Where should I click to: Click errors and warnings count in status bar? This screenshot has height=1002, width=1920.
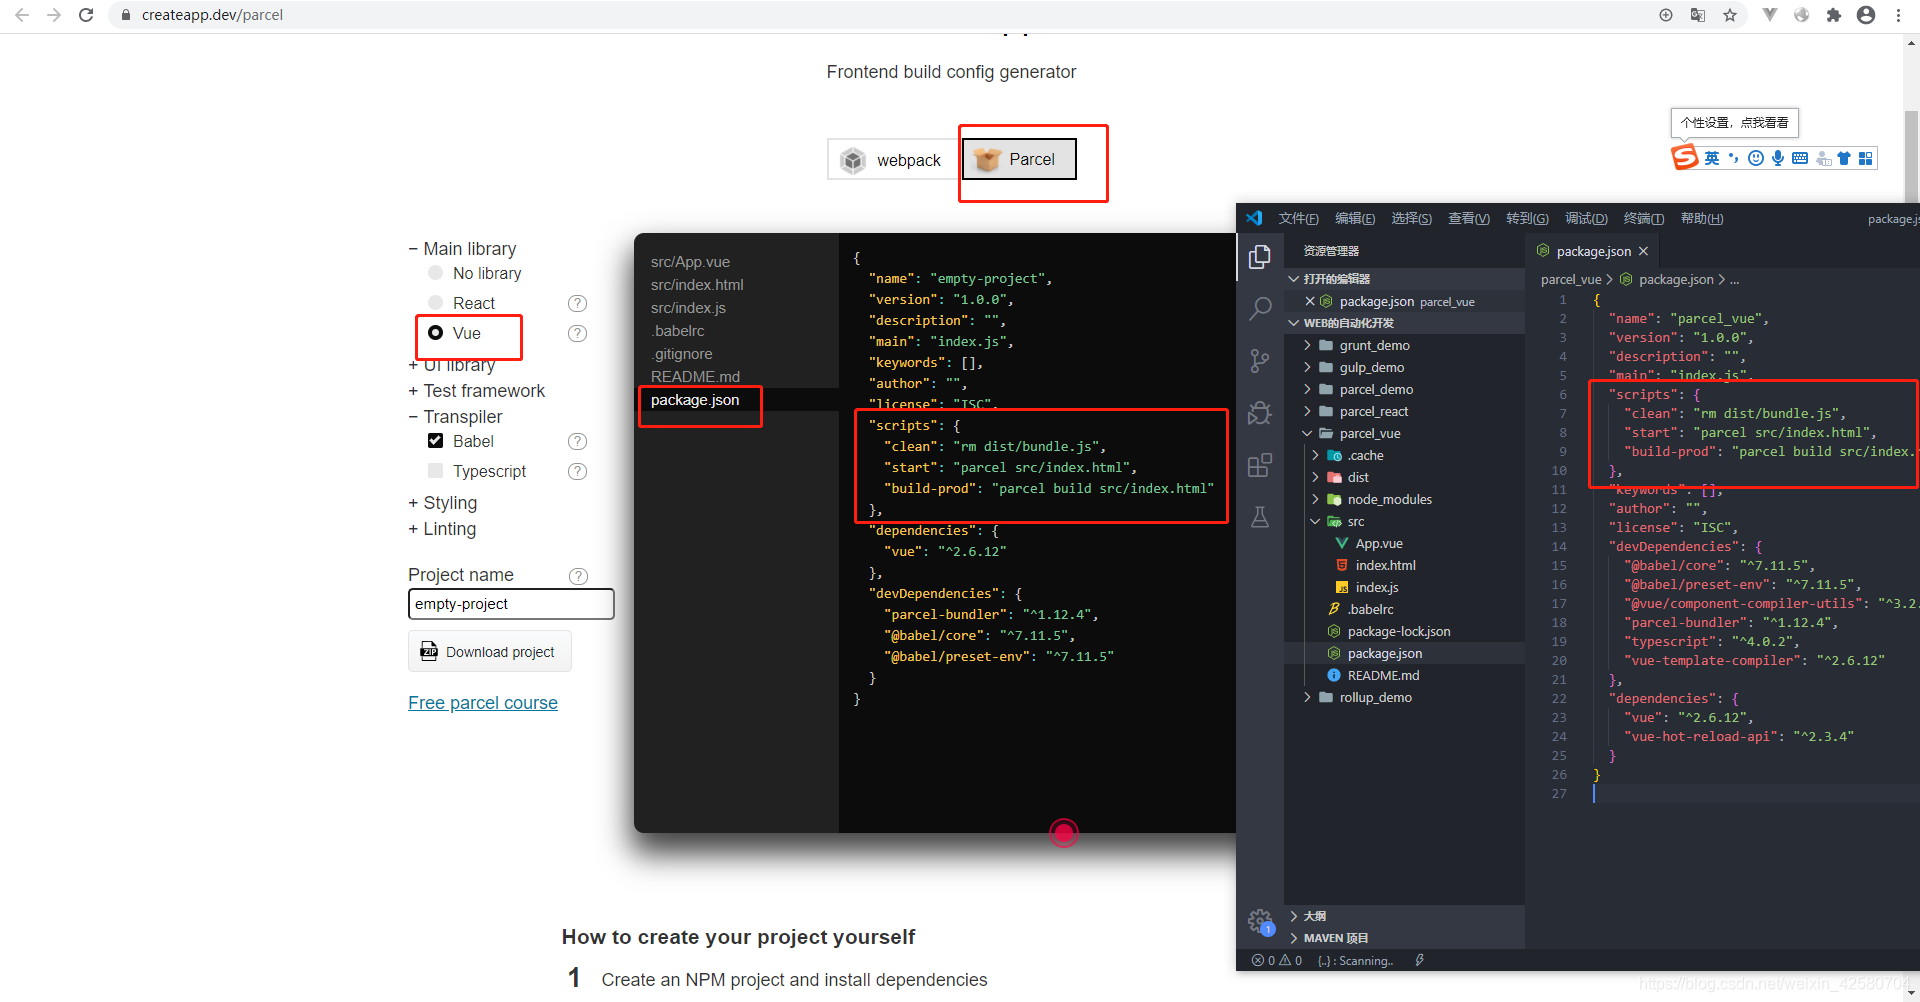1277,960
